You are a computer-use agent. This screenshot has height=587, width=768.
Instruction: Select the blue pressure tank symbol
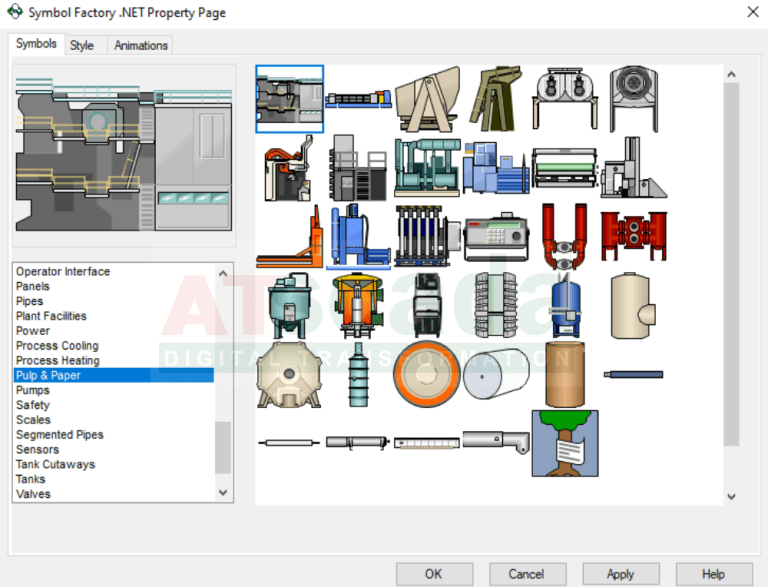pyautogui.click(x=566, y=306)
